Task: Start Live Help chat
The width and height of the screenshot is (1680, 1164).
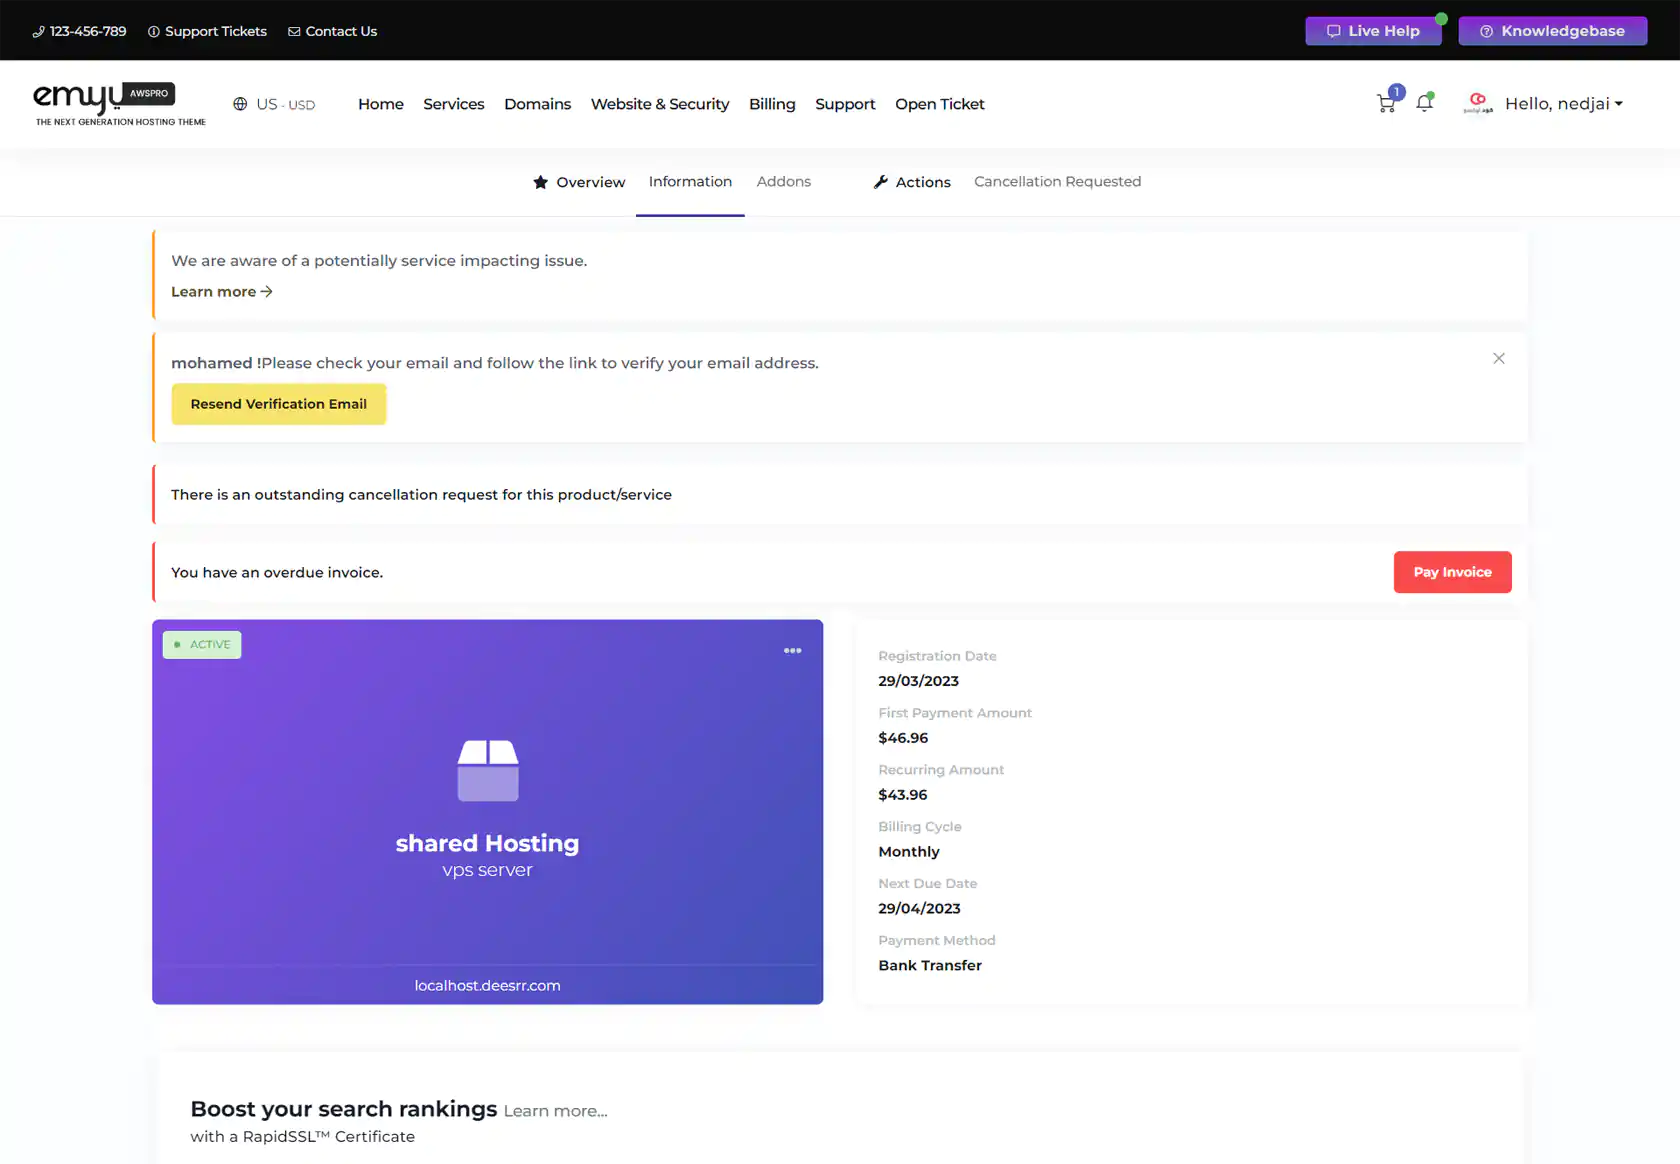Action: coord(1373,31)
